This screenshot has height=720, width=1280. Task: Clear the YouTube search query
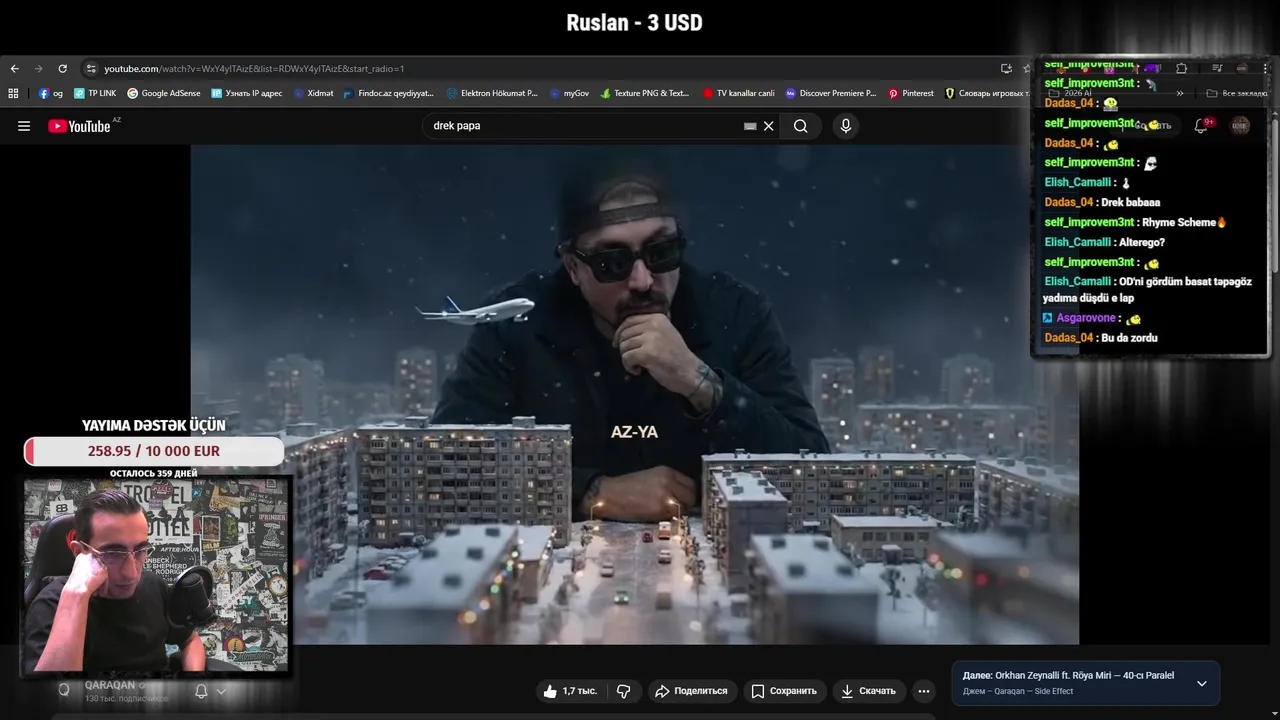point(769,126)
